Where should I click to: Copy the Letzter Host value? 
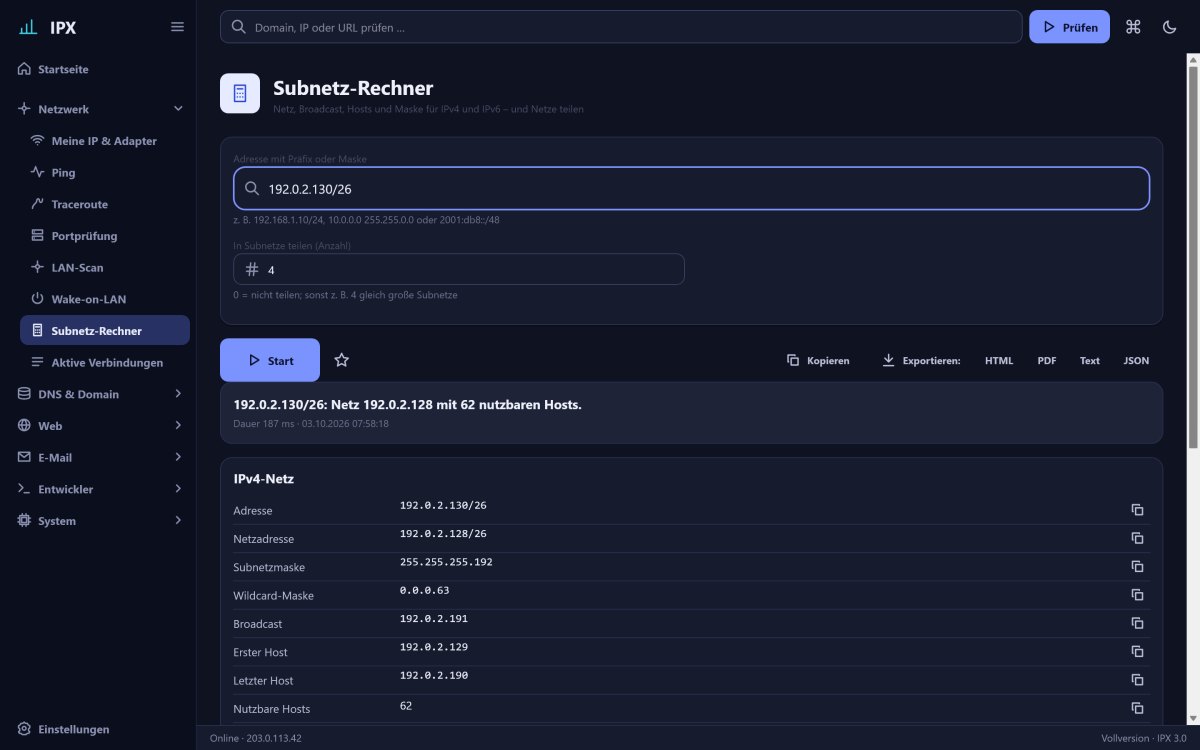tap(1137, 680)
